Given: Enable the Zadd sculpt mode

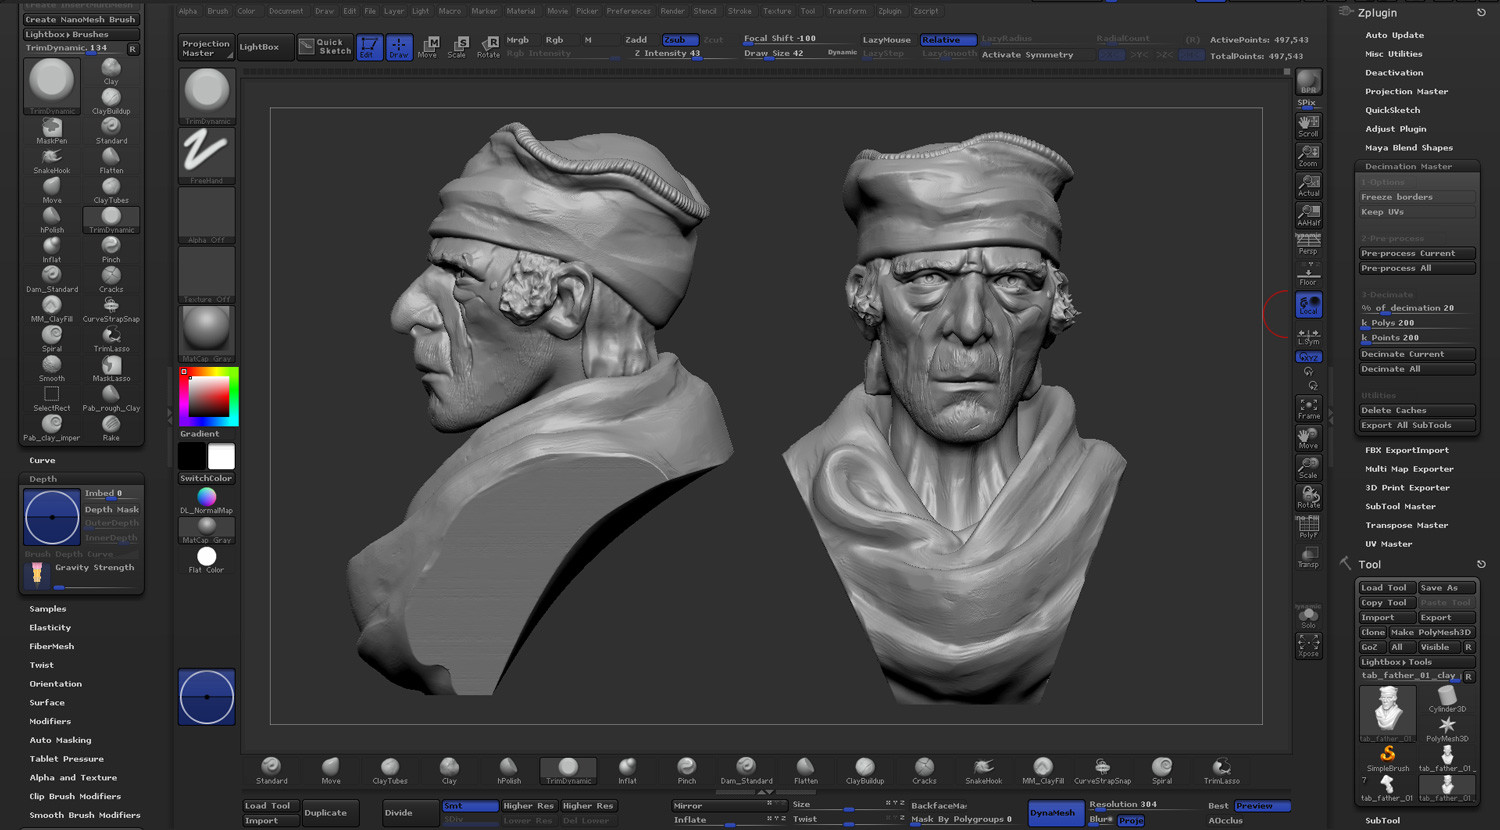Looking at the screenshot, I should point(636,40).
